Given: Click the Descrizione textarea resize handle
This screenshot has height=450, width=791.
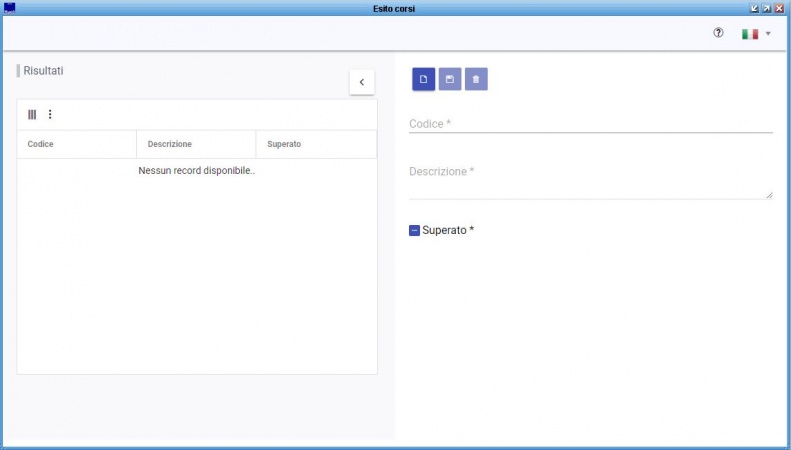Looking at the screenshot, I should point(769,195).
